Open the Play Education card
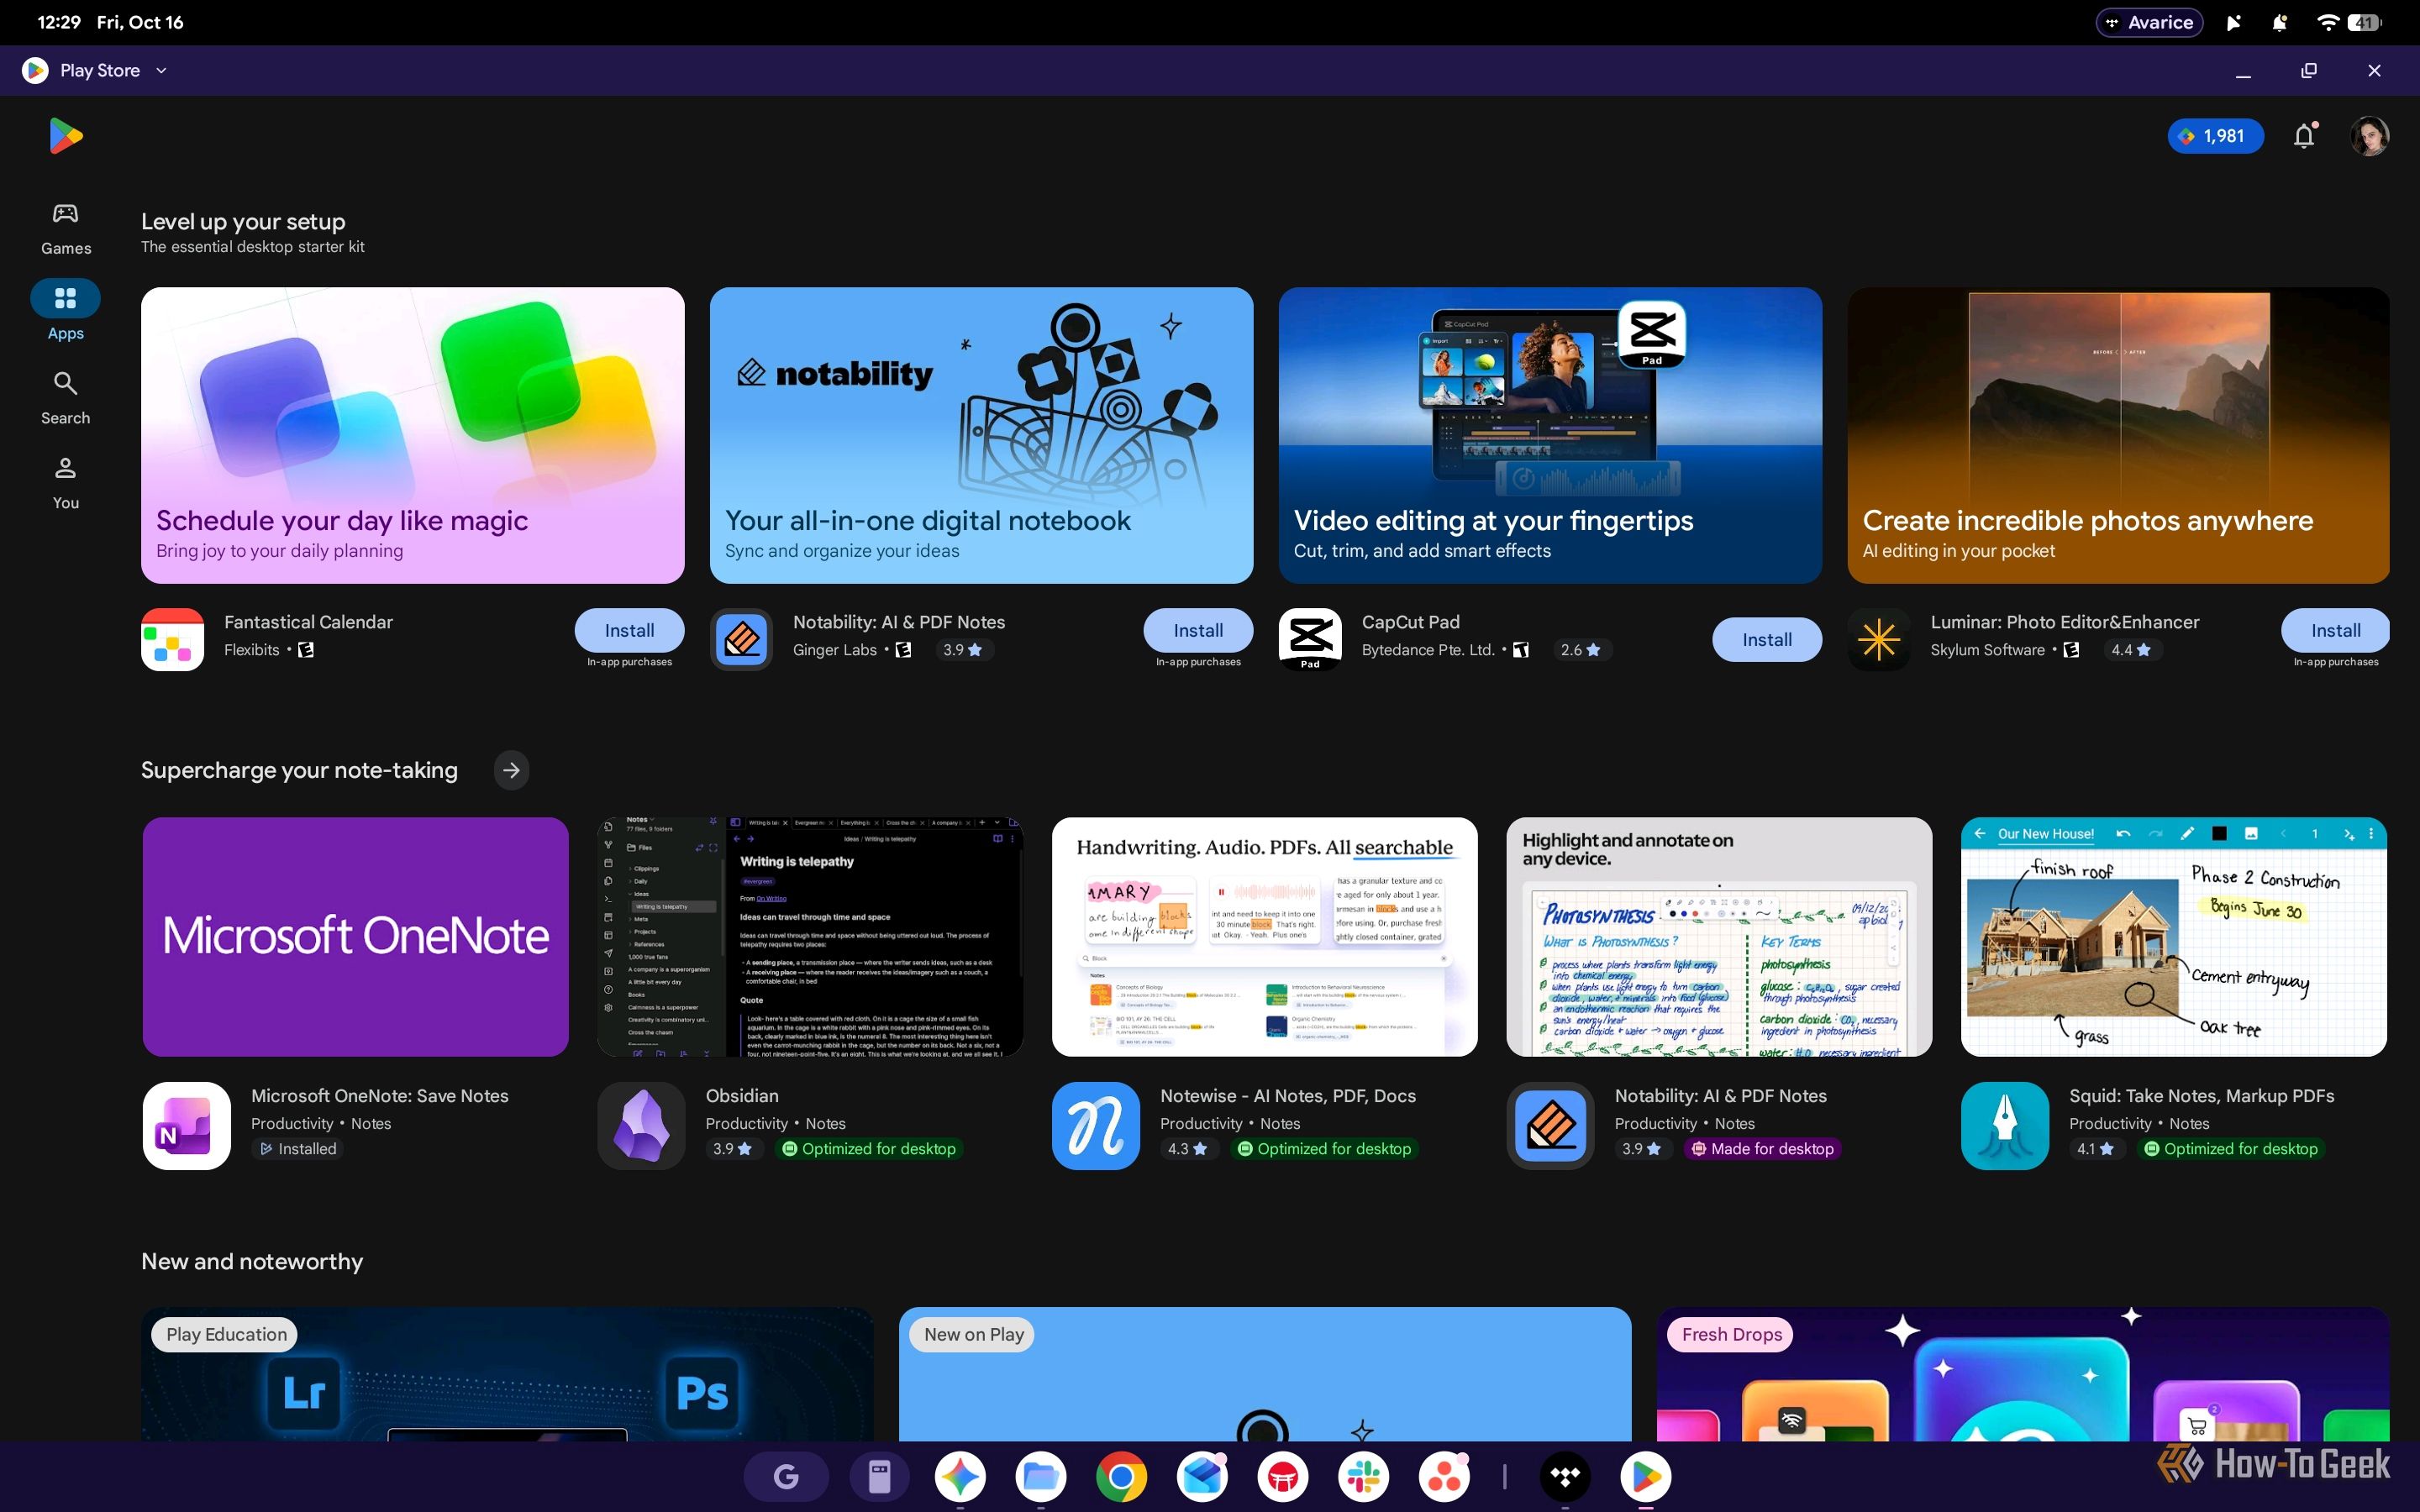Viewport: 2420px width, 1512px height. 507,1374
